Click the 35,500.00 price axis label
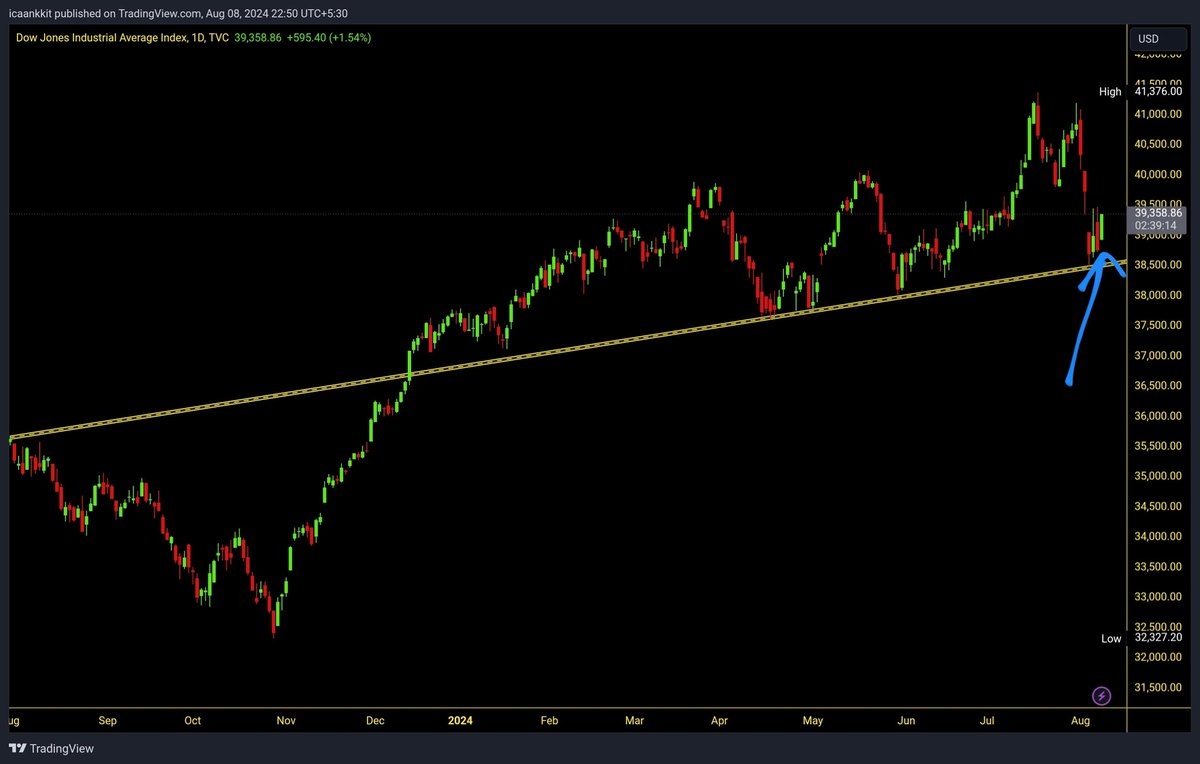The height and width of the screenshot is (764, 1200). pyautogui.click(x=1158, y=446)
